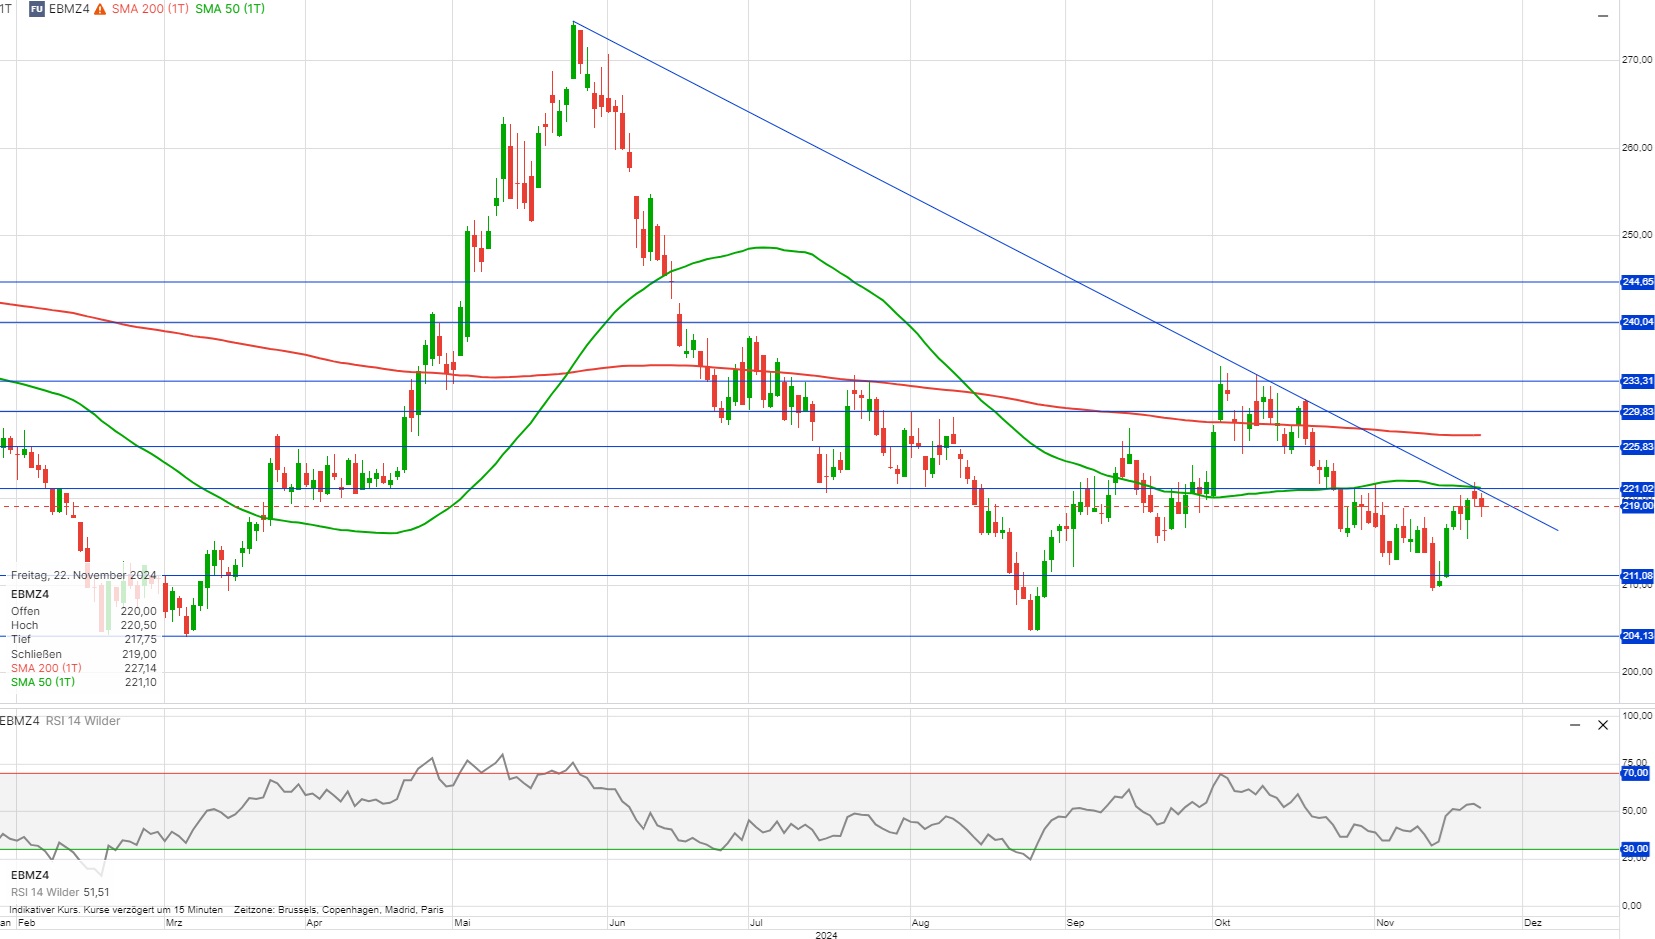Click the EBMZ4 RSI 14 Wilder pane title
1655x939 pixels.
(x=60, y=721)
